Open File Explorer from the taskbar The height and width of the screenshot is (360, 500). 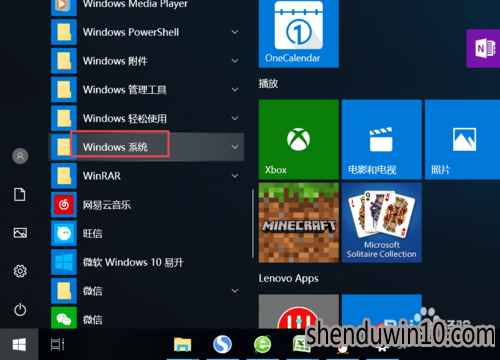[x=182, y=345]
